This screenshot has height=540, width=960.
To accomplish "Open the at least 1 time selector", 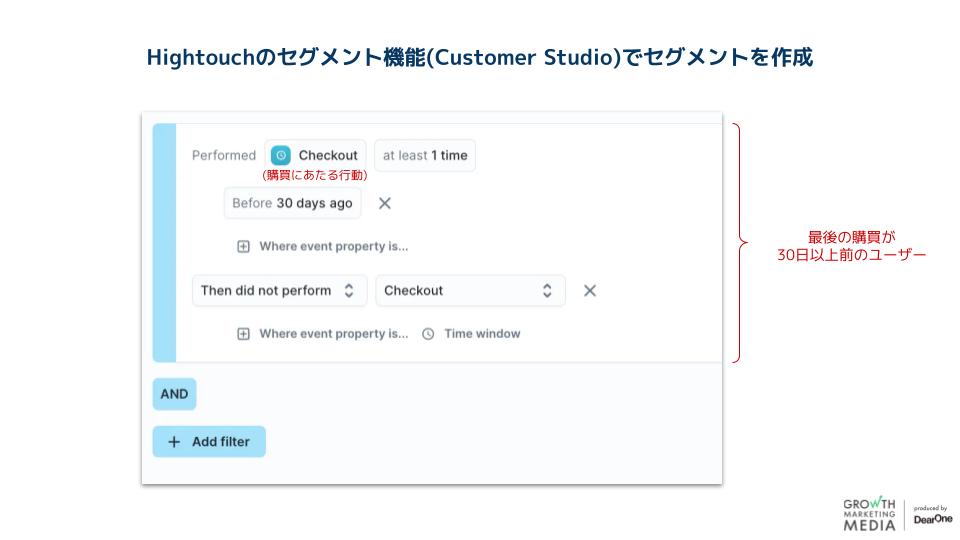I will point(425,155).
